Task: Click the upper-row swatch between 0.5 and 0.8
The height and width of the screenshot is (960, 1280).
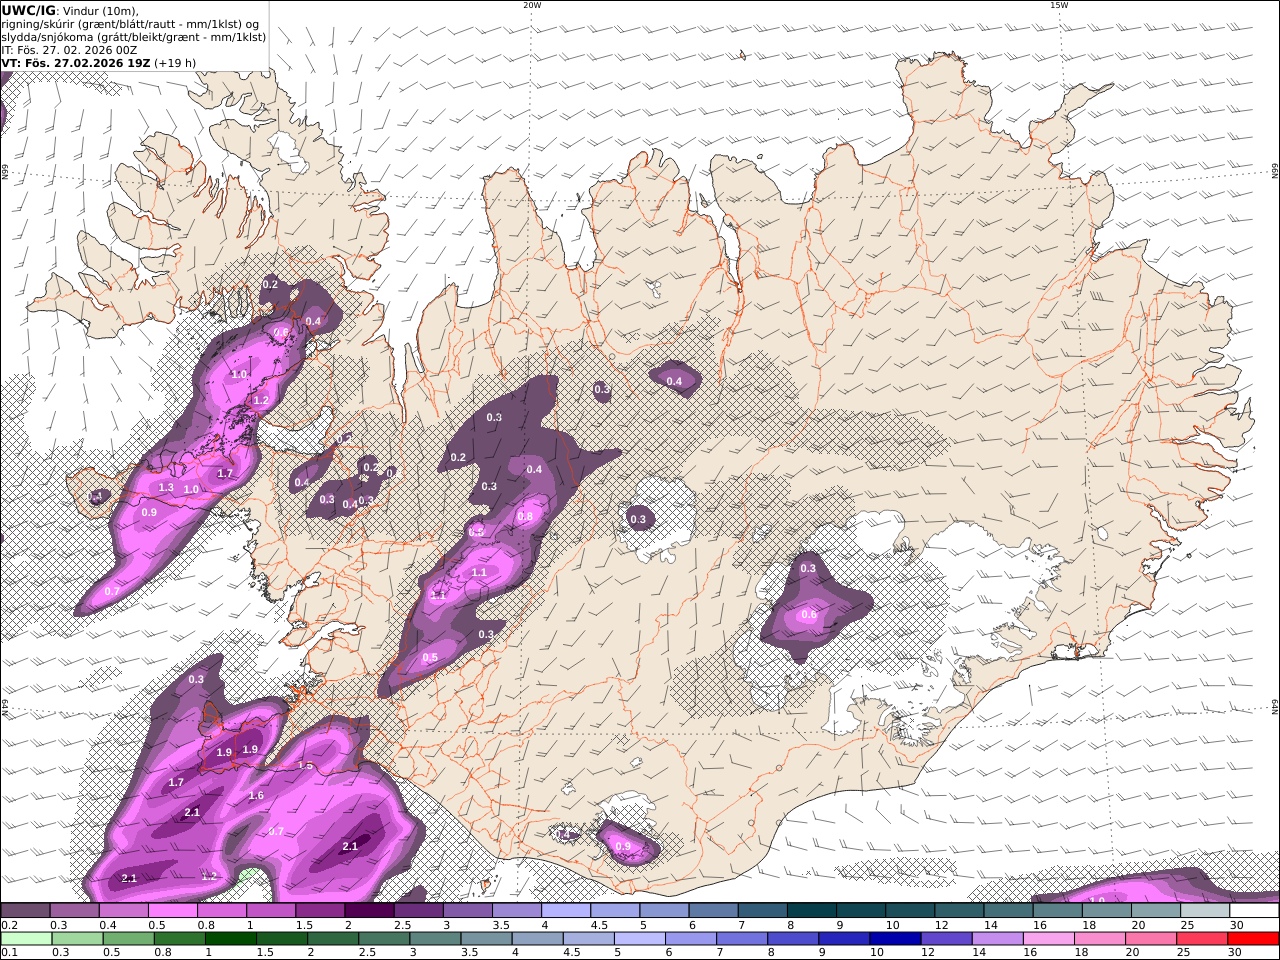Action: [x=173, y=911]
